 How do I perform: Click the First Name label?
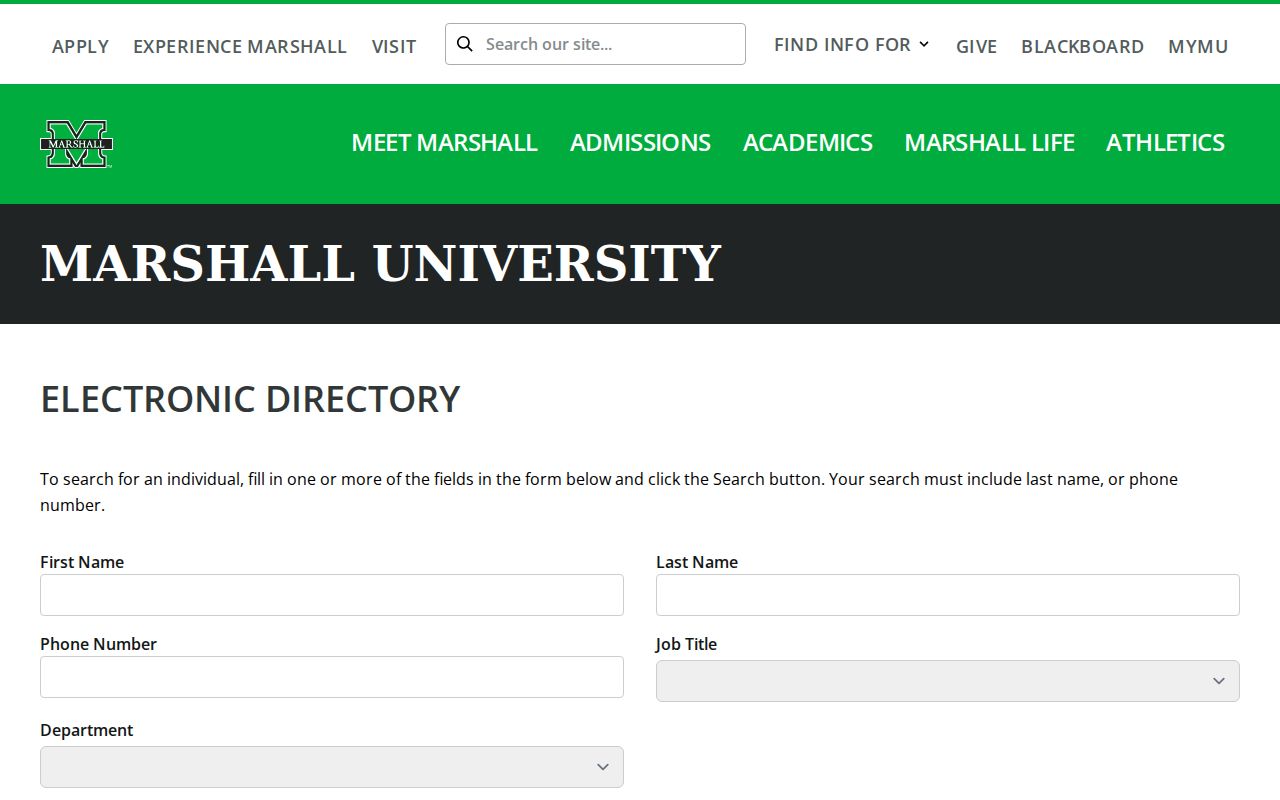(x=82, y=562)
